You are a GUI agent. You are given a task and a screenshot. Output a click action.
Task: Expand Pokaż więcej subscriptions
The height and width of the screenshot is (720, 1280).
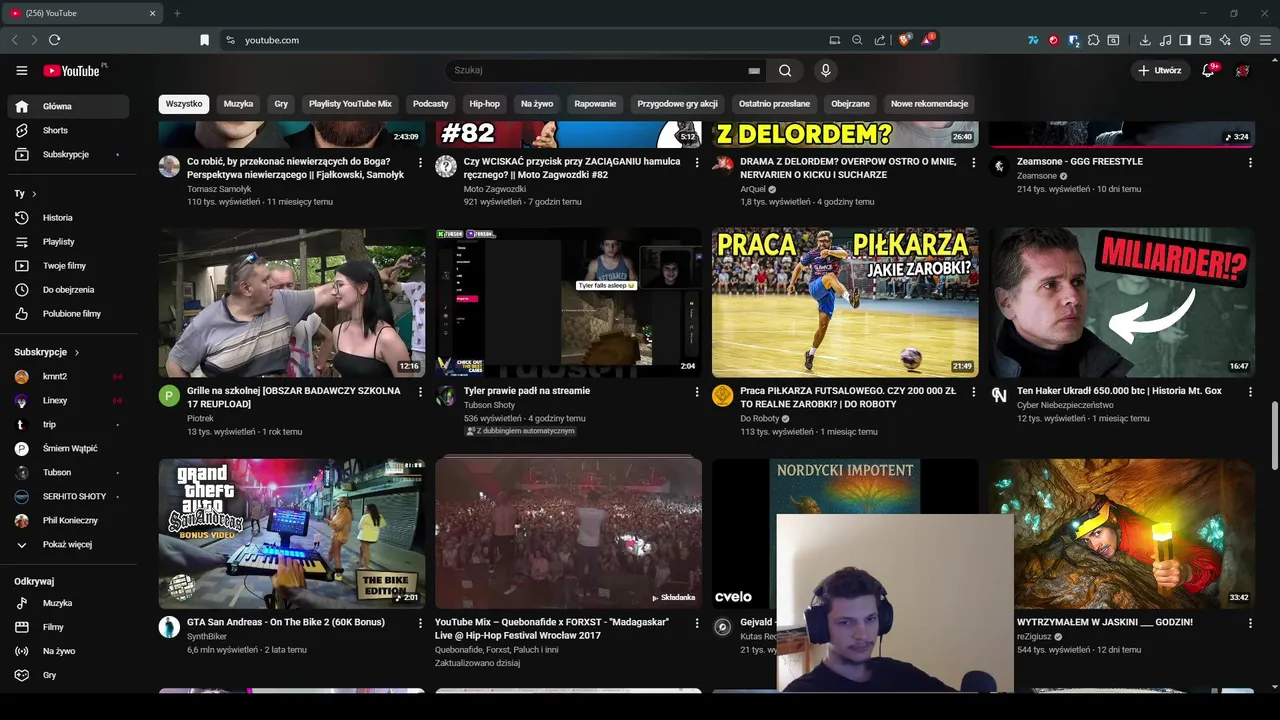pyautogui.click(x=68, y=545)
